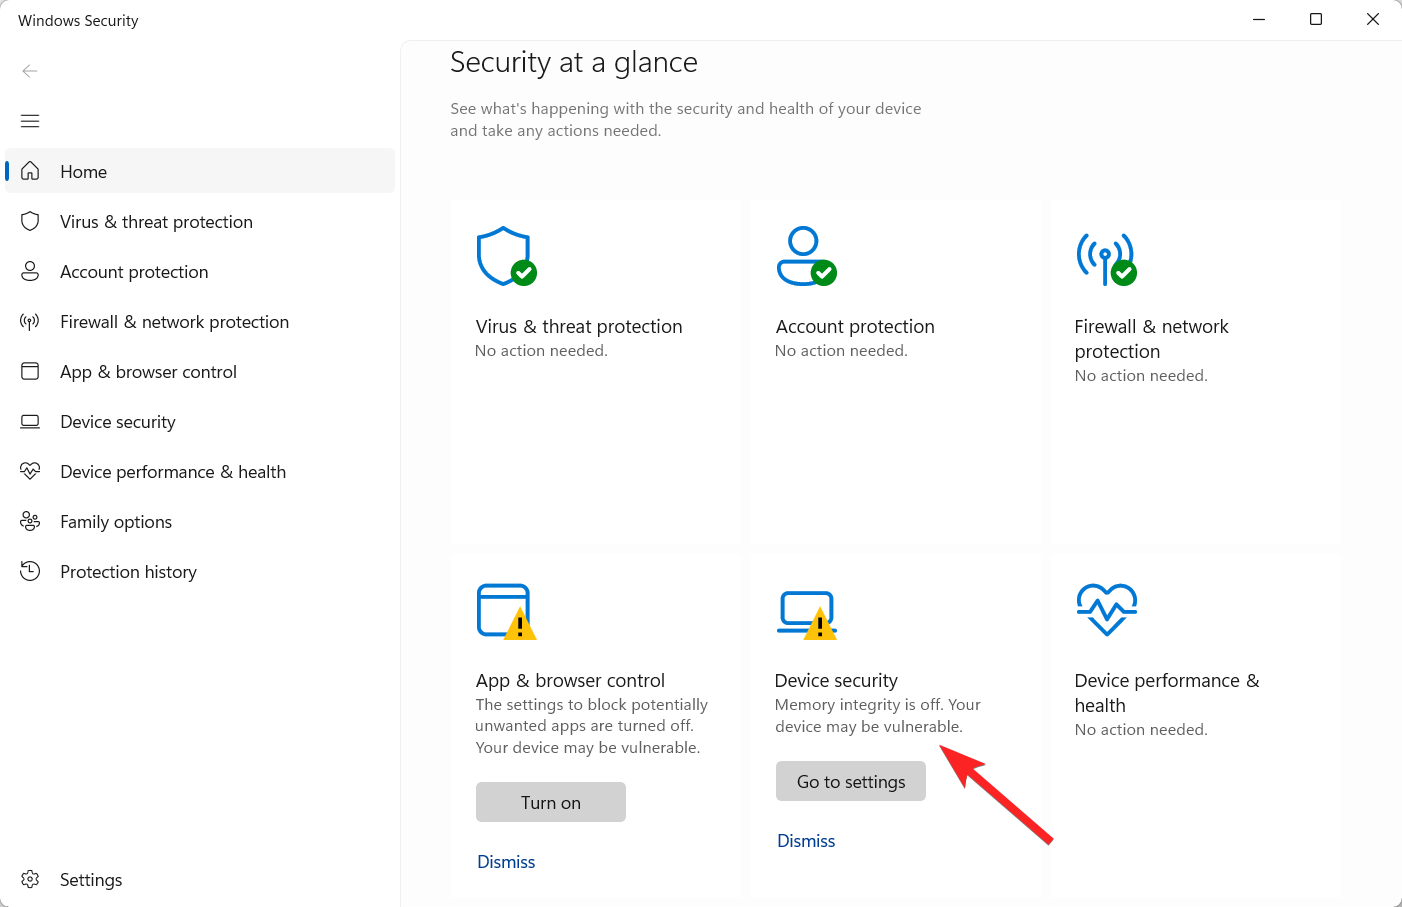The image size is (1402, 907).
Task: Select the Virus & threat protection shield icon in sidebar
Action: point(30,221)
